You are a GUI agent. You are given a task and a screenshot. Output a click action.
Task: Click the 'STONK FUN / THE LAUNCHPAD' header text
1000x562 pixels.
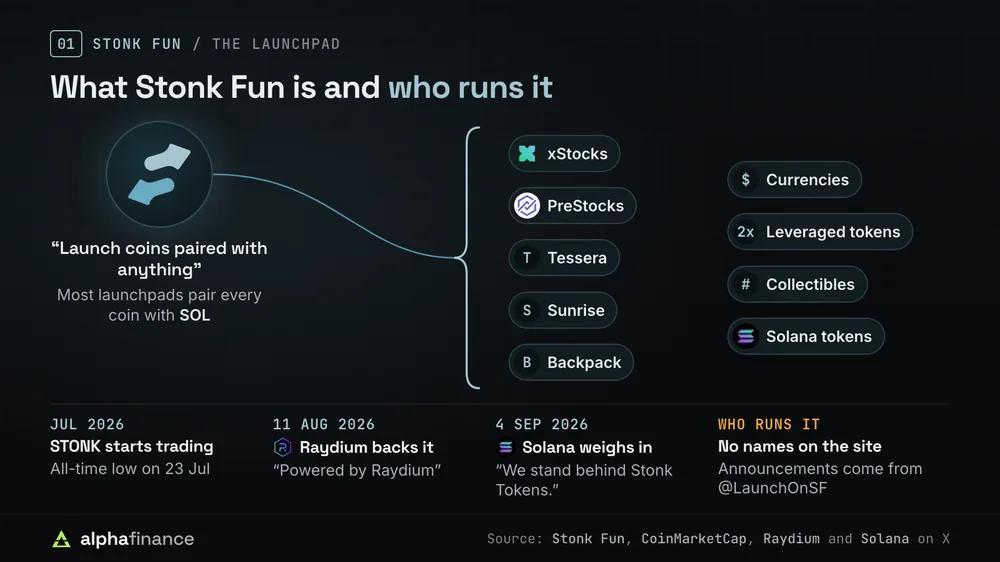coord(216,44)
